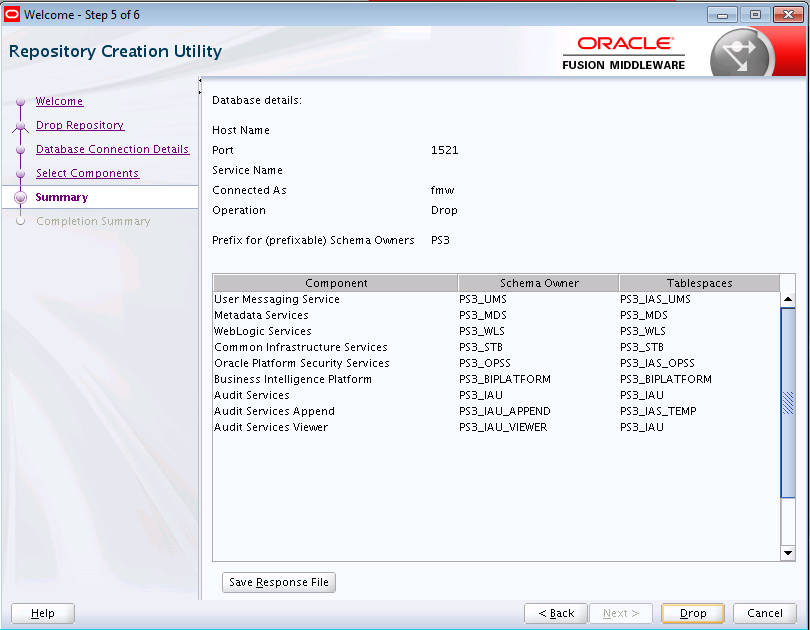The height and width of the screenshot is (630, 810).
Task: Click the Operation value Drop
Action: pyautogui.click(x=444, y=211)
